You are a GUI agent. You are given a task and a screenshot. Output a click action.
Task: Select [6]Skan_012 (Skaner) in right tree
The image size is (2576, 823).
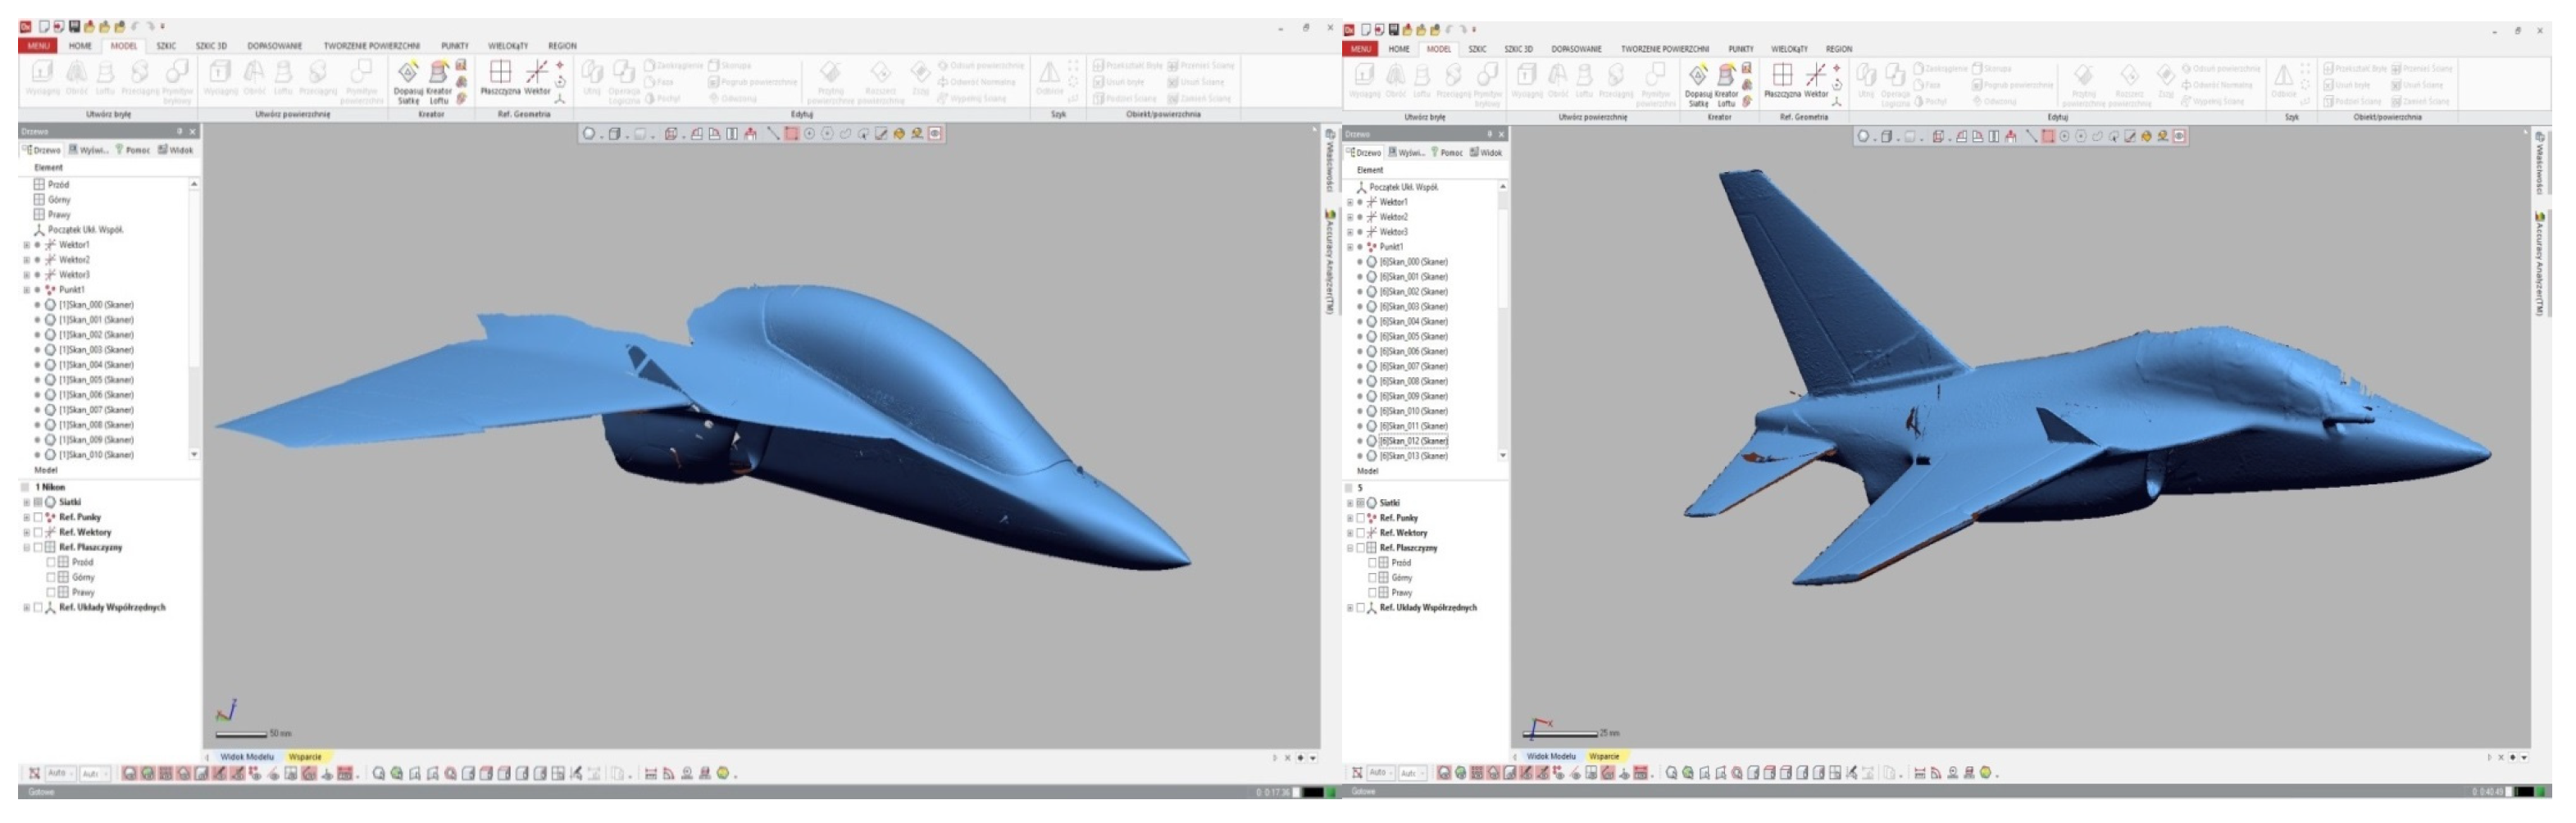coord(1413,441)
